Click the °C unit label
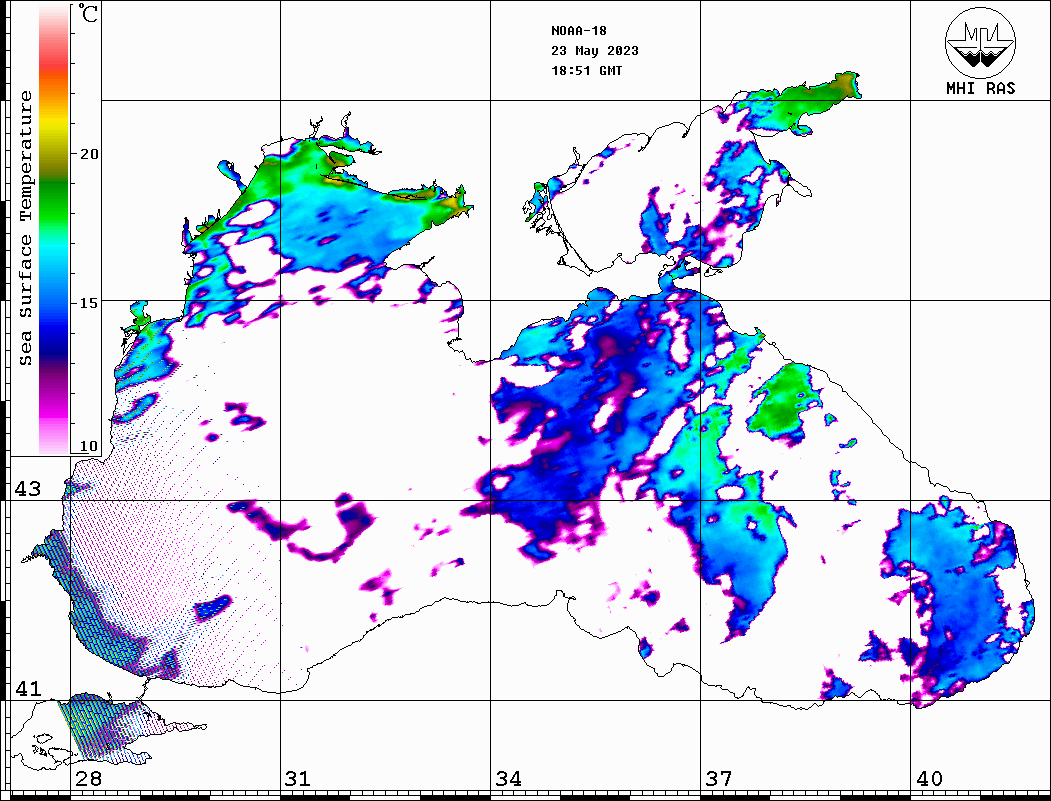This screenshot has height=801, width=1051. pos(87,13)
